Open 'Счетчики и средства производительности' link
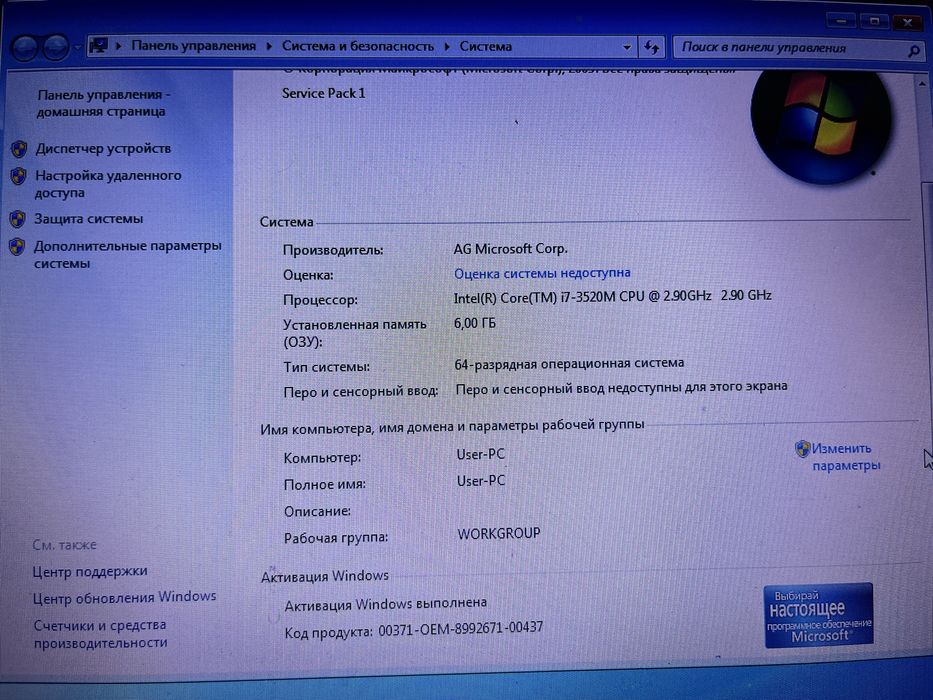This screenshot has height=700, width=933. coord(101,634)
